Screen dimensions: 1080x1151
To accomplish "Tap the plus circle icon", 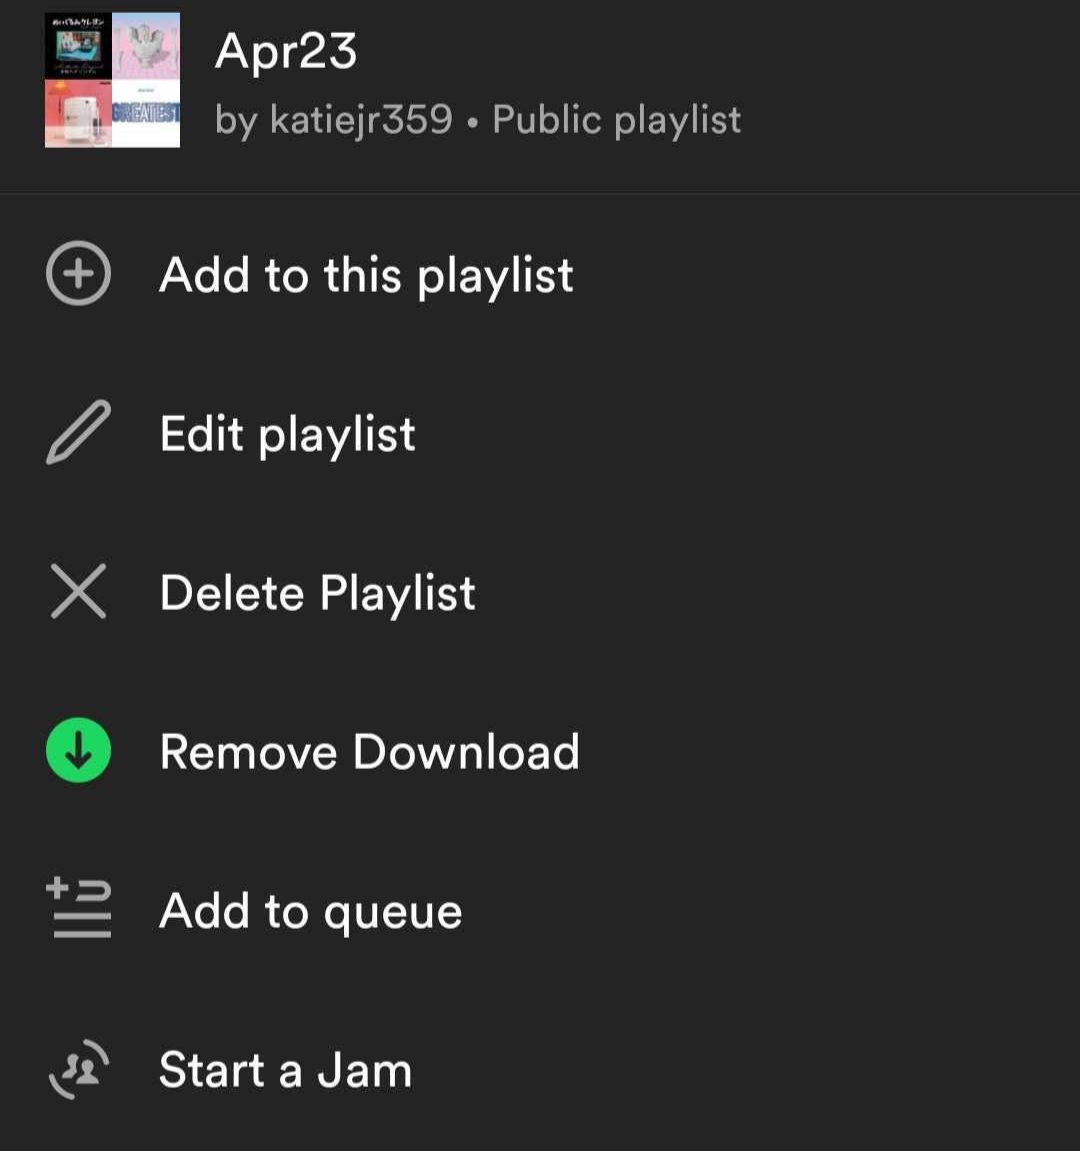I will [78, 273].
